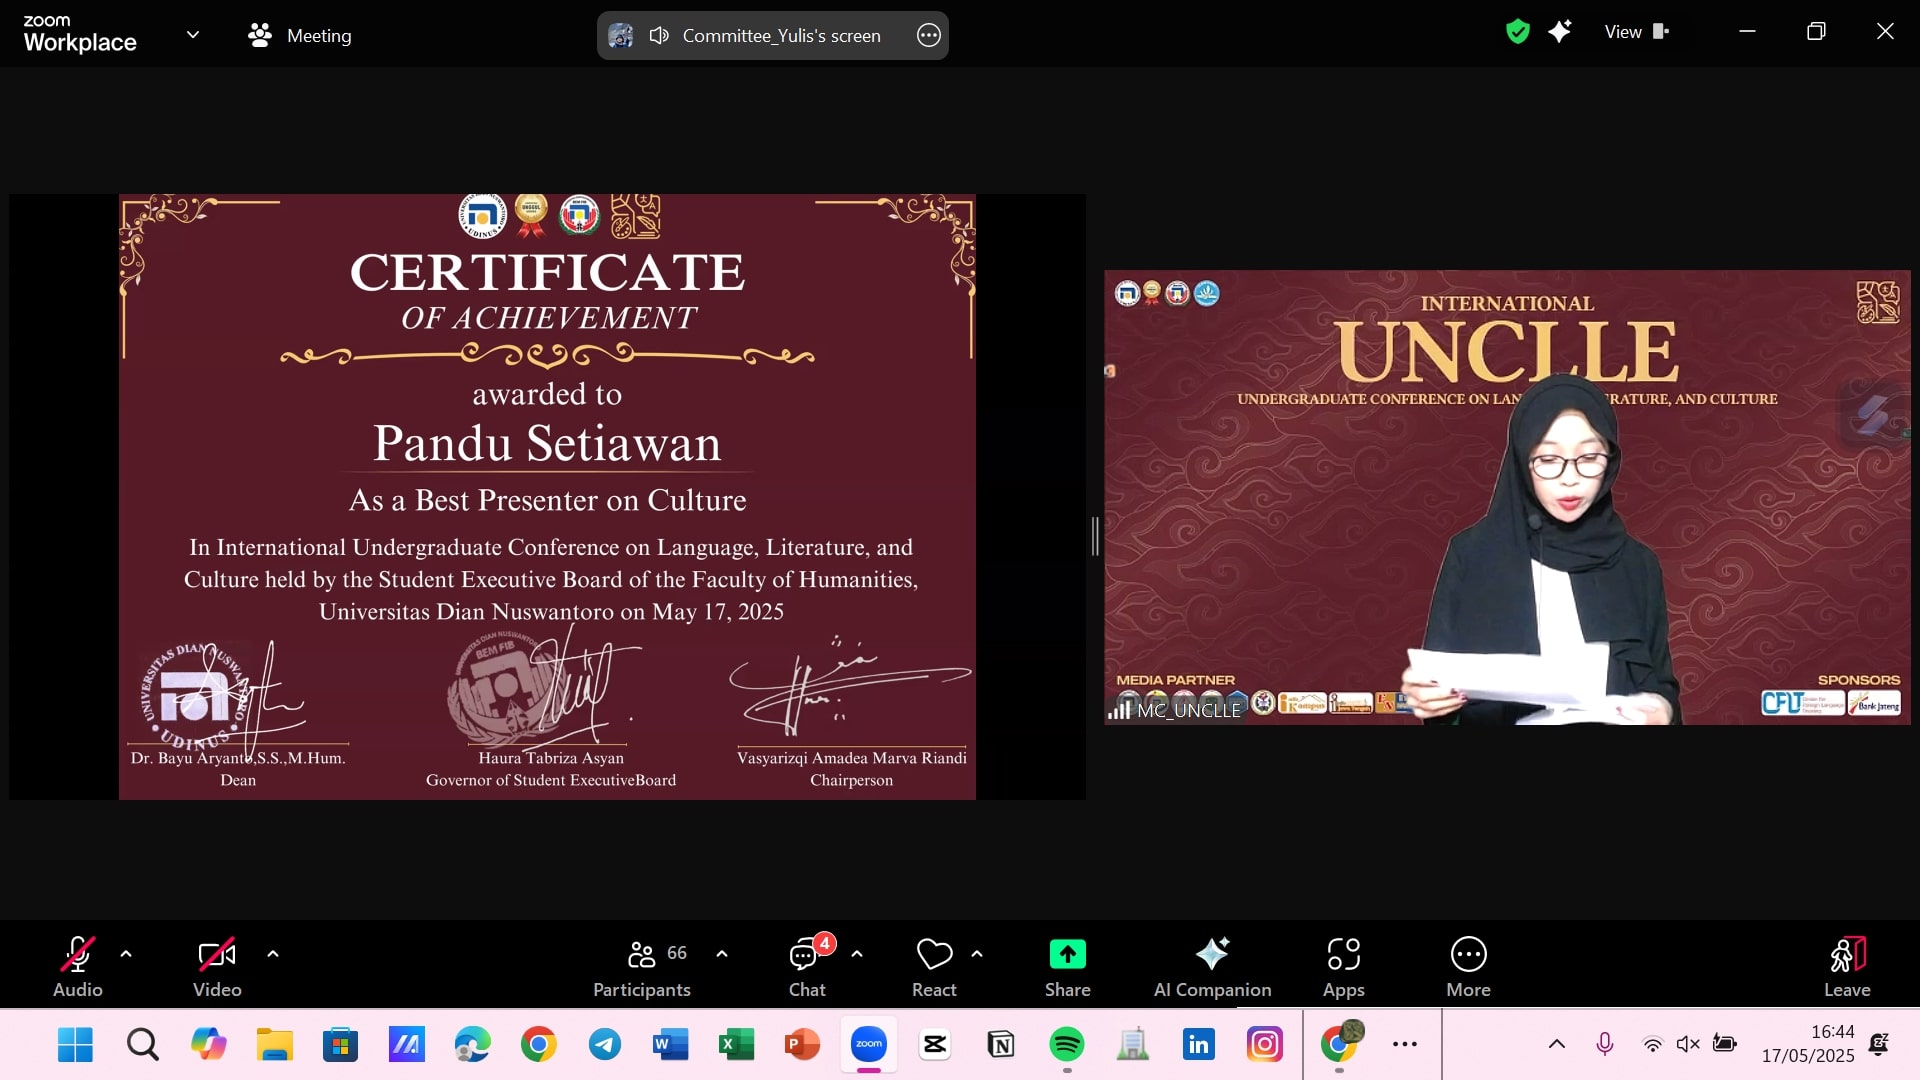Click the Zoom icon in taskbar
This screenshot has height=1080, width=1920.
868,1045
